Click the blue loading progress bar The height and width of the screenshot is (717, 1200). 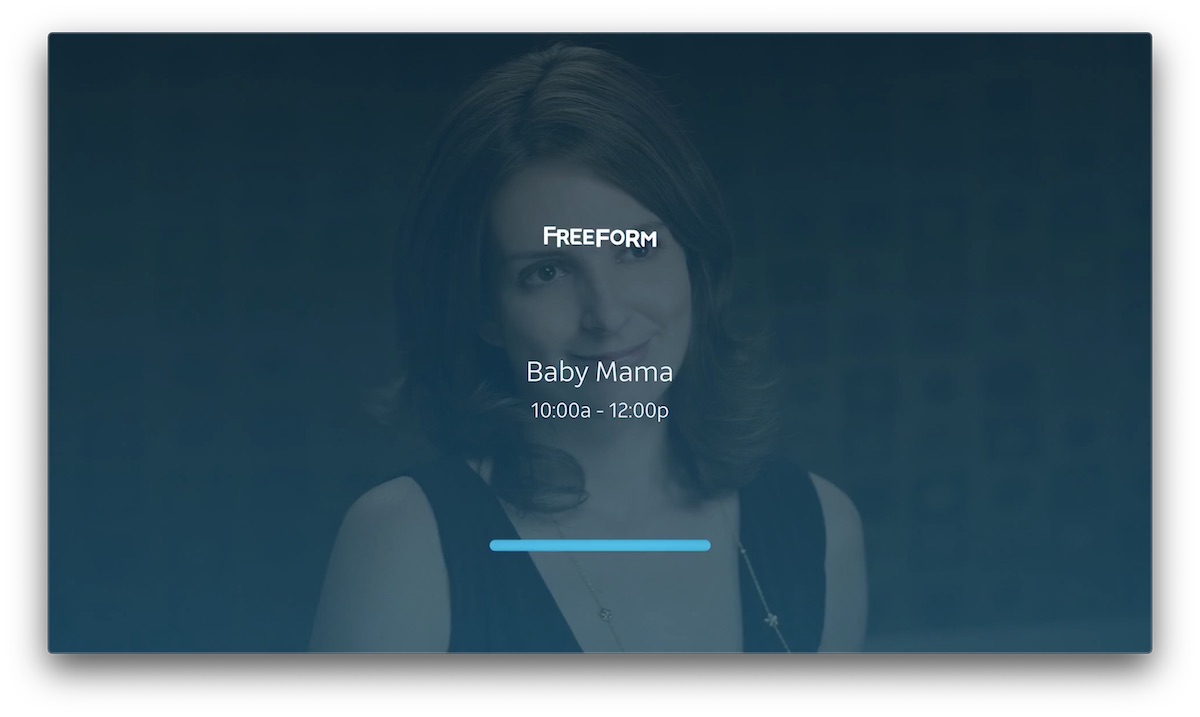[x=600, y=545]
